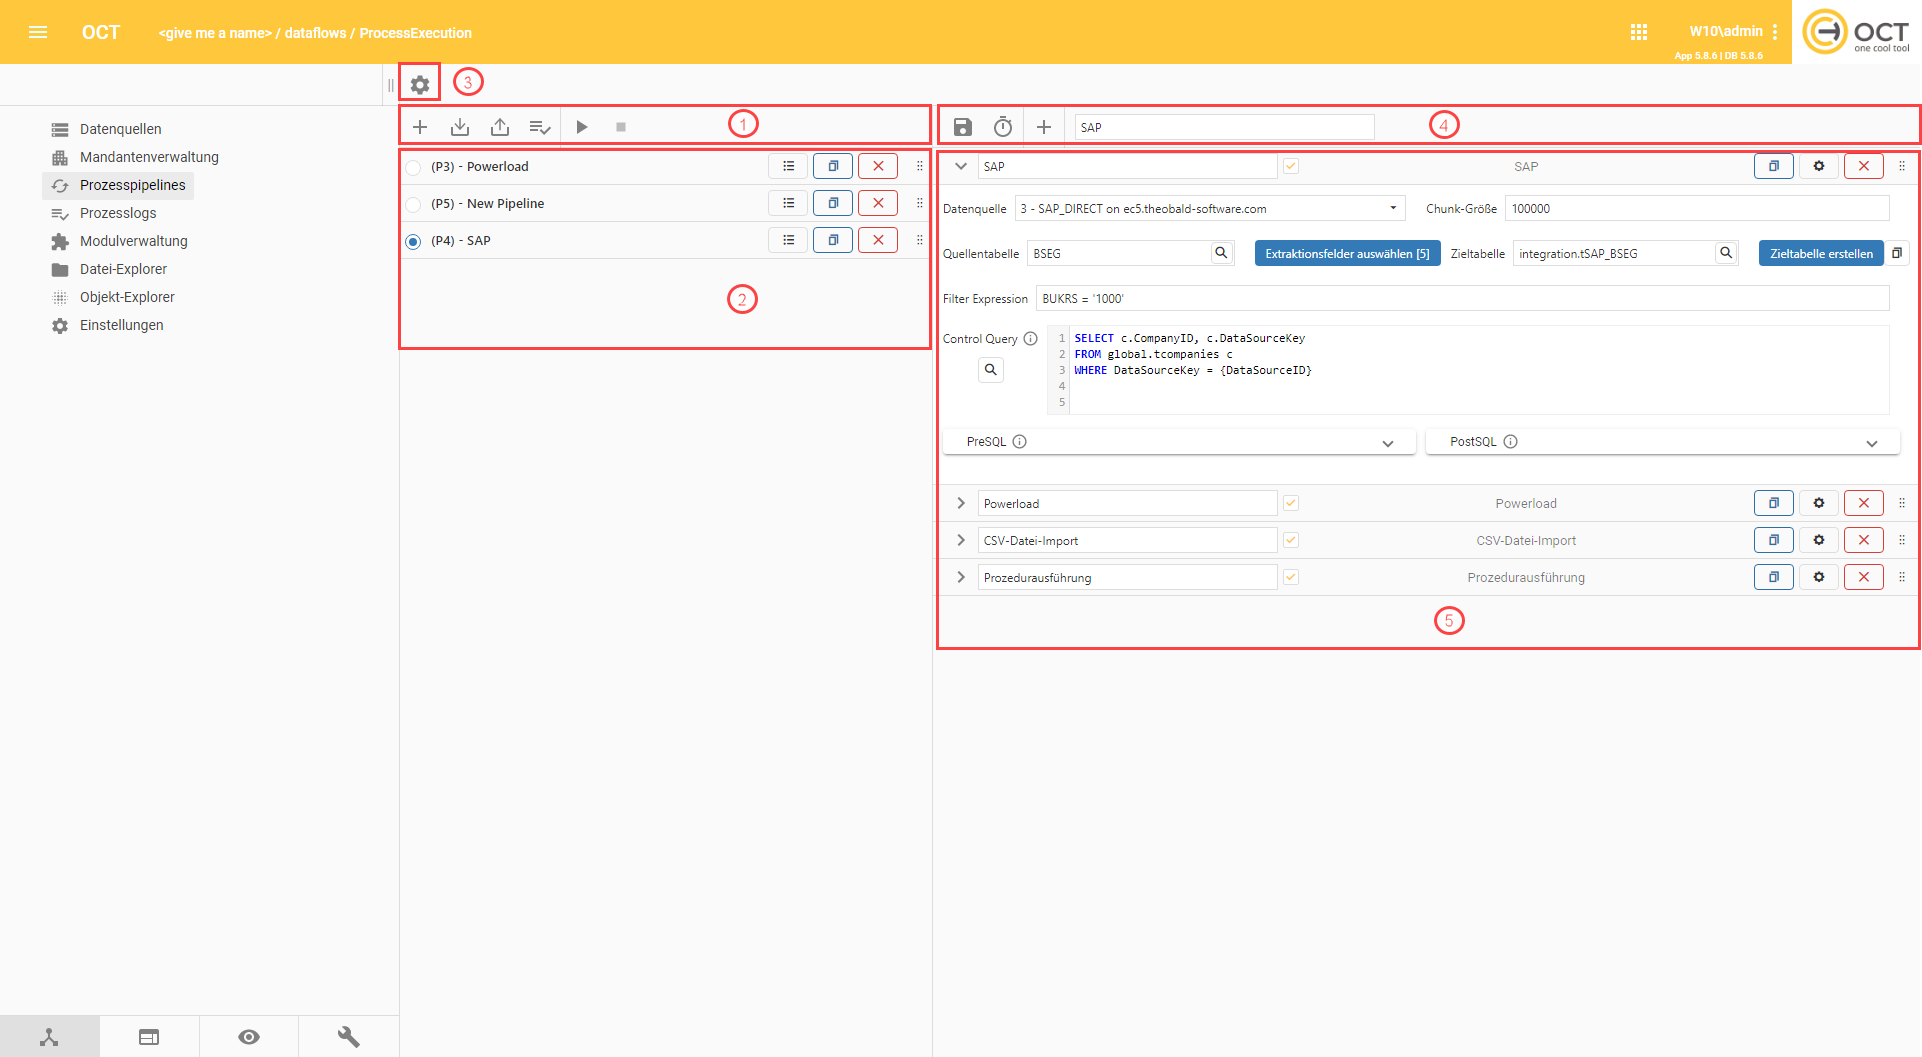The height and width of the screenshot is (1057, 1922).
Task: Click the export pipeline upload icon
Action: click(x=500, y=127)
